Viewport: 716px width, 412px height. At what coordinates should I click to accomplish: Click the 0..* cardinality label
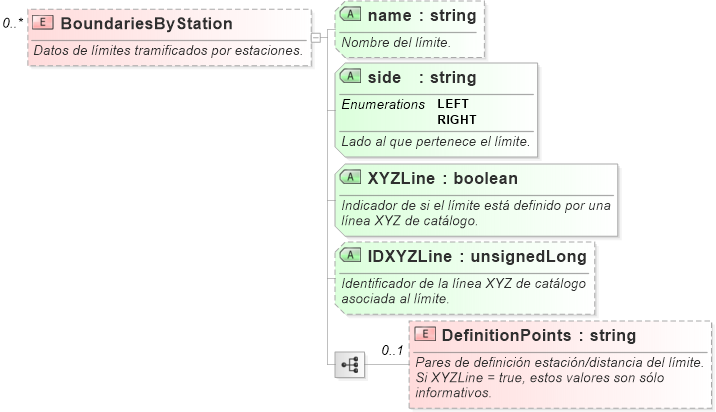point(13,23)
